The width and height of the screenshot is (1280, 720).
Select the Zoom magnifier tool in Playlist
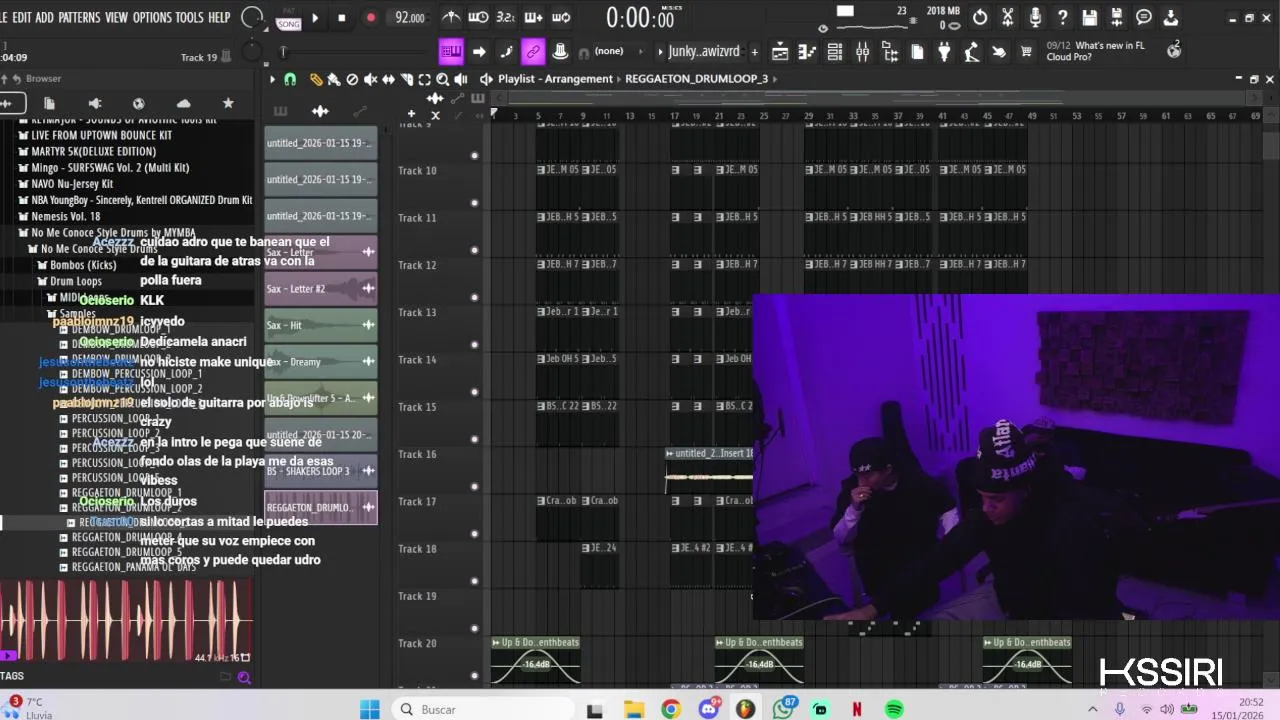coord(442,79)
